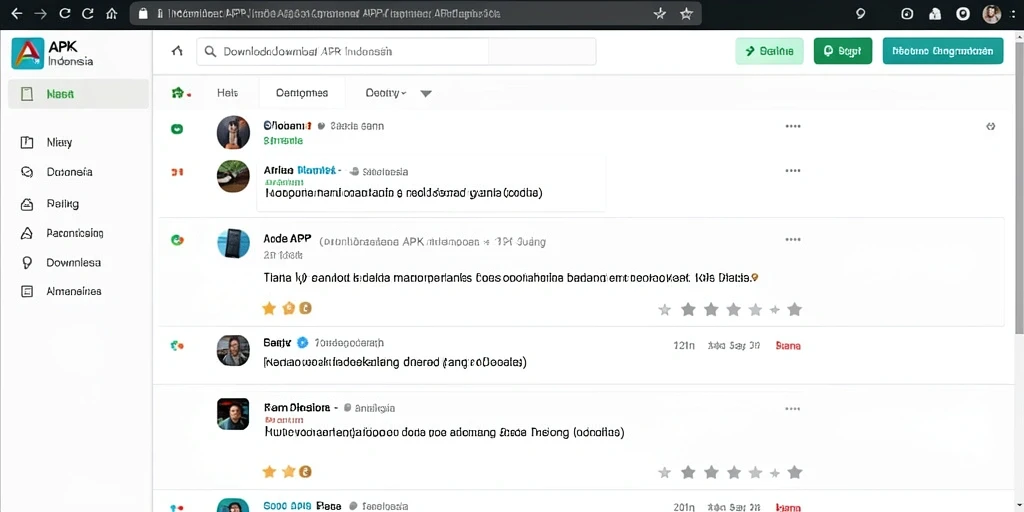Click the dark green Sugpt button
This screenshot has height=512, width=1024.
pyautogui.click(x=842, y=51)
